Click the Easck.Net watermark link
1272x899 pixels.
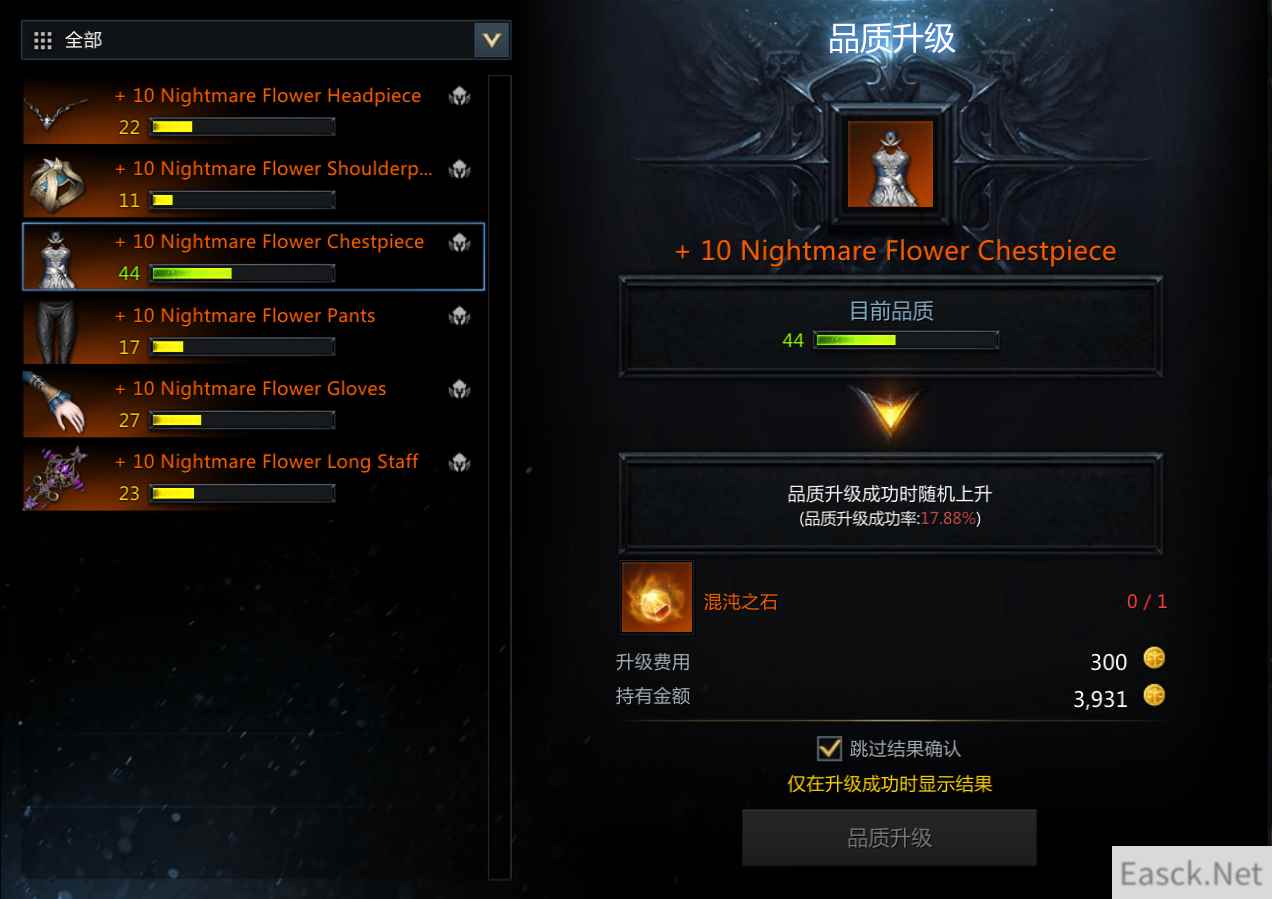1191,873
